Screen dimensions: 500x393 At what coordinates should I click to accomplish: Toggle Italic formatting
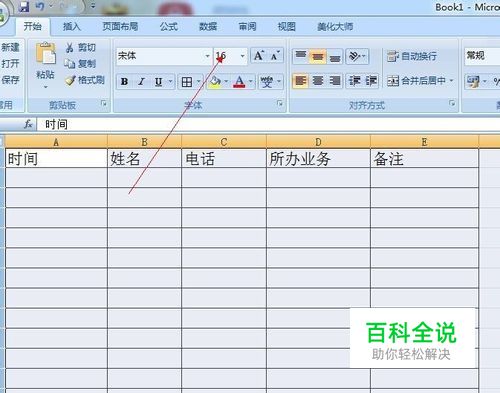[x=141, y=82]
